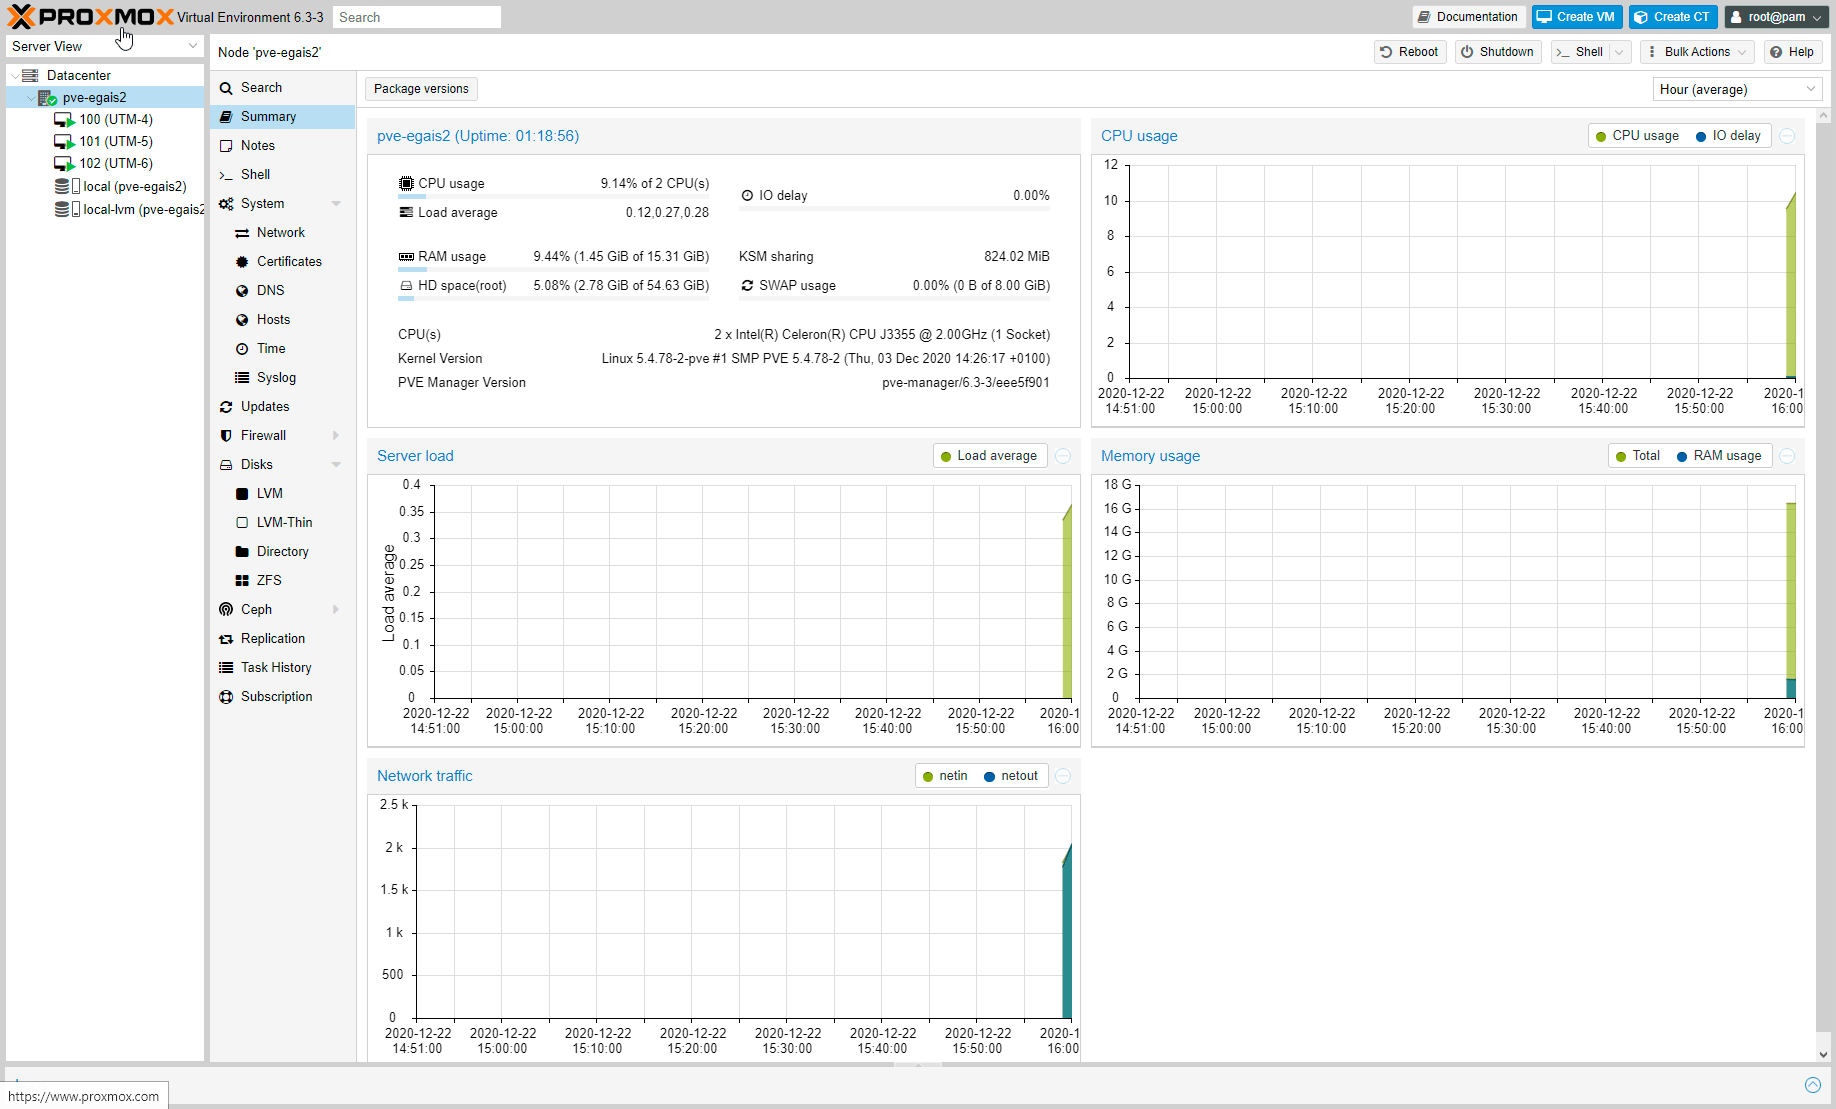Click the Firewall shield icon in sidebar
The height and width of the screenshot is (1109, 1836).
tap(226, 436)
